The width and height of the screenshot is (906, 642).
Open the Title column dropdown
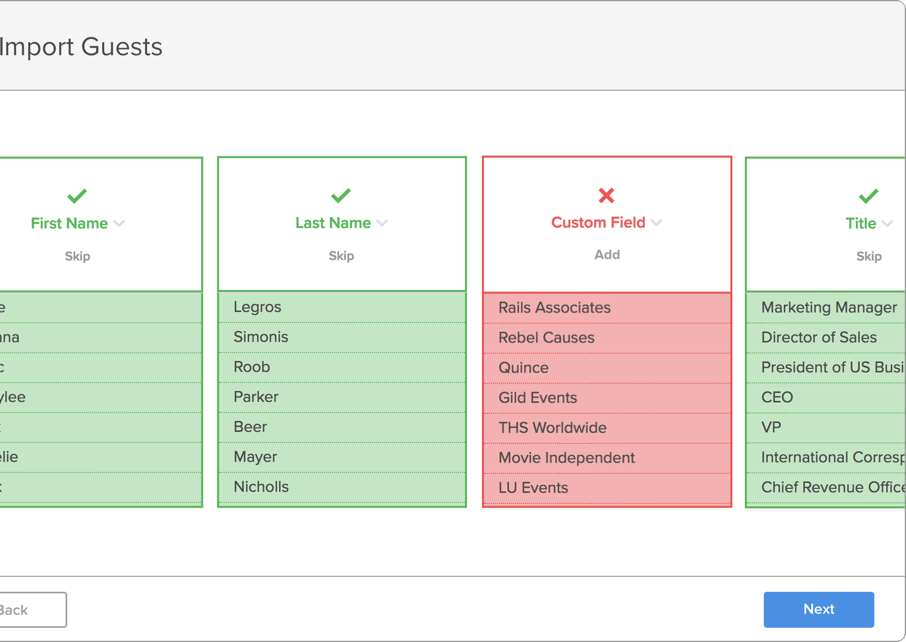869,224
